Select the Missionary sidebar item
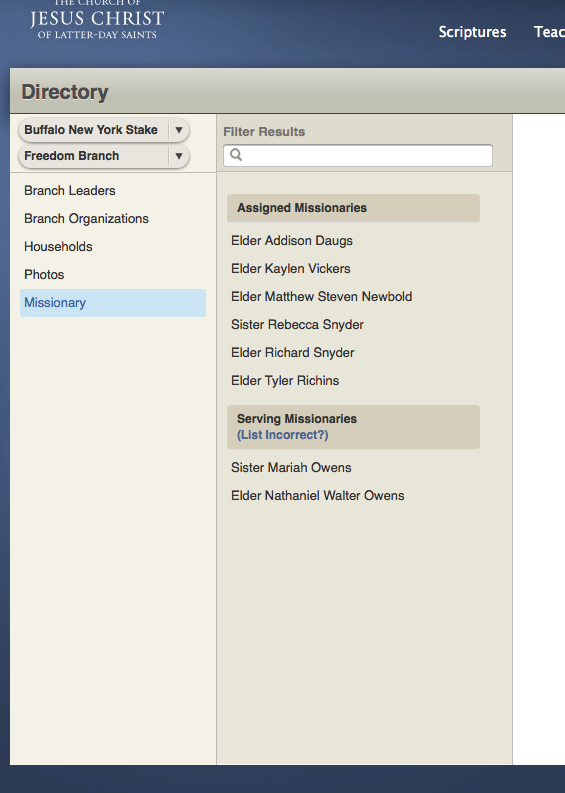Screen dimensions: 565x793 click(x=113, y=303)
